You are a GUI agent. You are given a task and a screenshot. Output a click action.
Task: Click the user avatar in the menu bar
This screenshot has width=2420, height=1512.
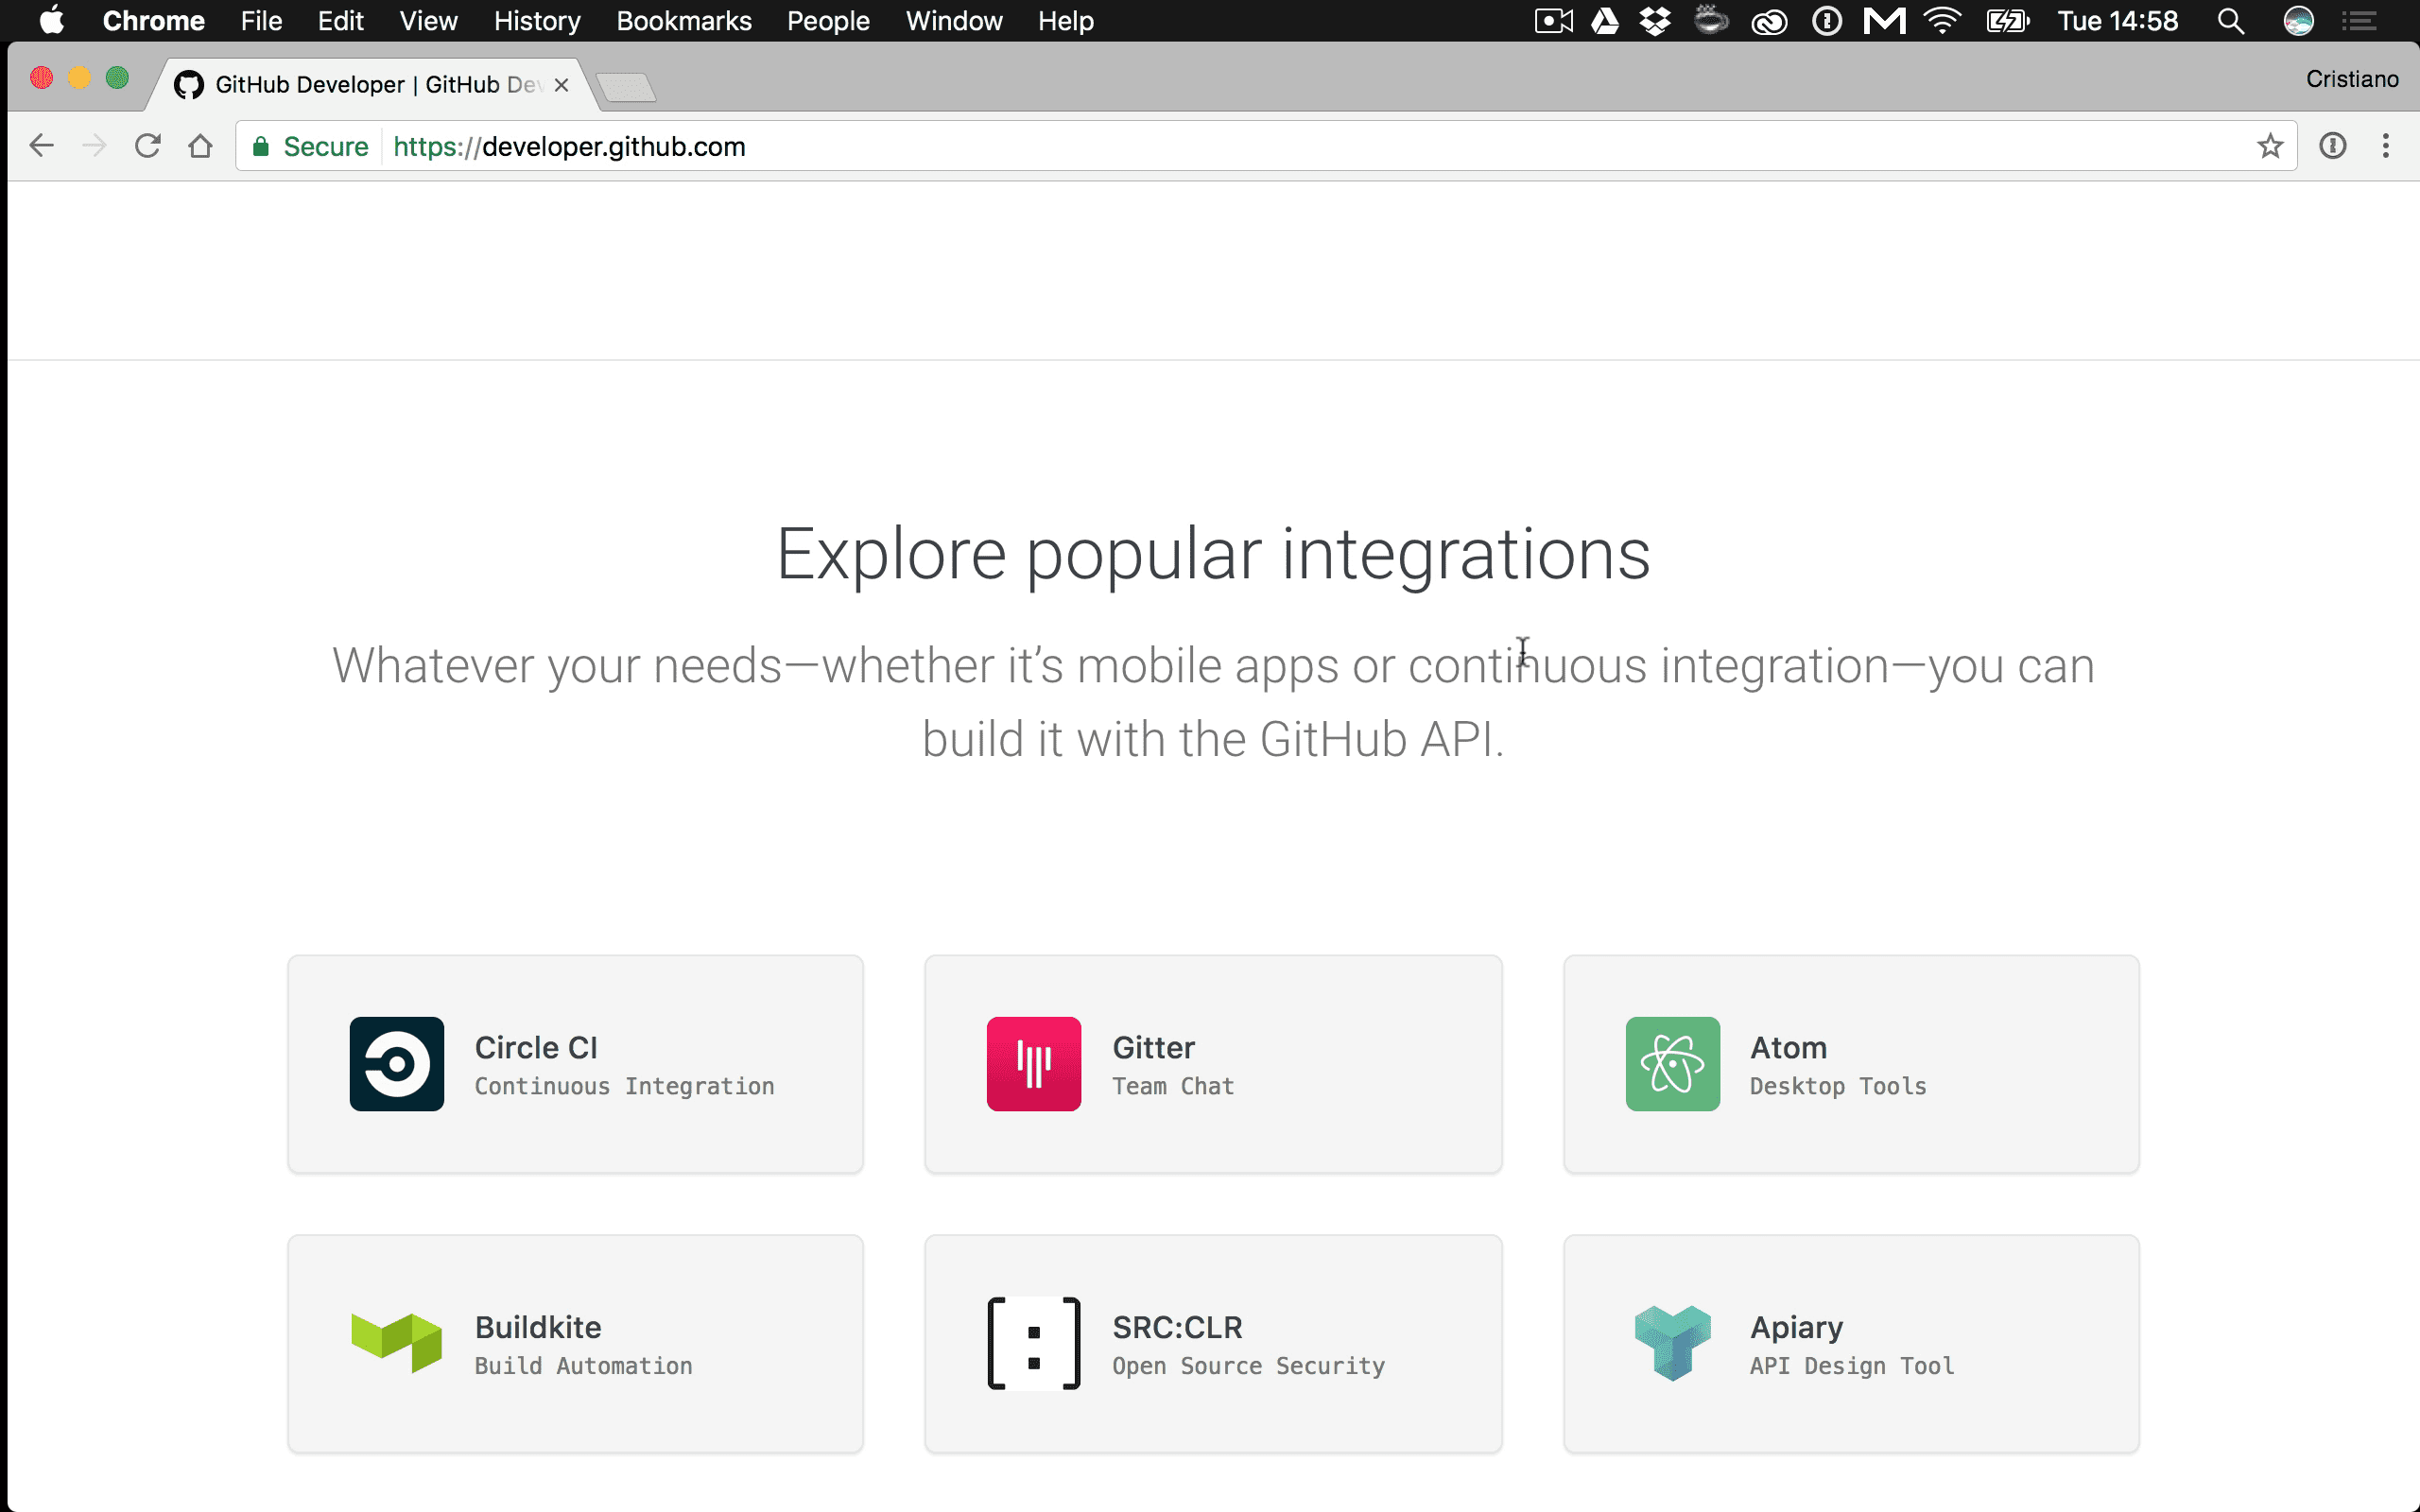pos(2299,20)
